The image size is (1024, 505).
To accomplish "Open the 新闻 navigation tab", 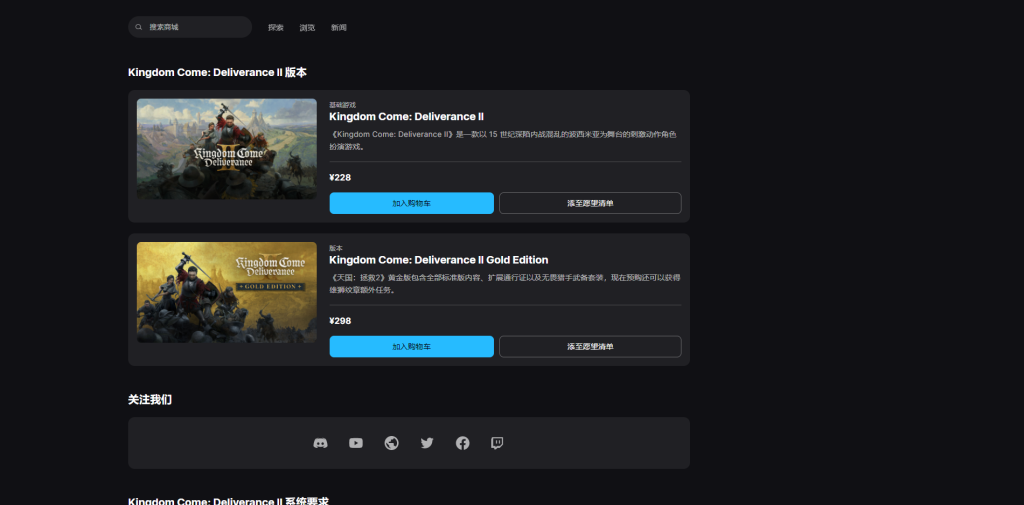I will coord(338,27).
